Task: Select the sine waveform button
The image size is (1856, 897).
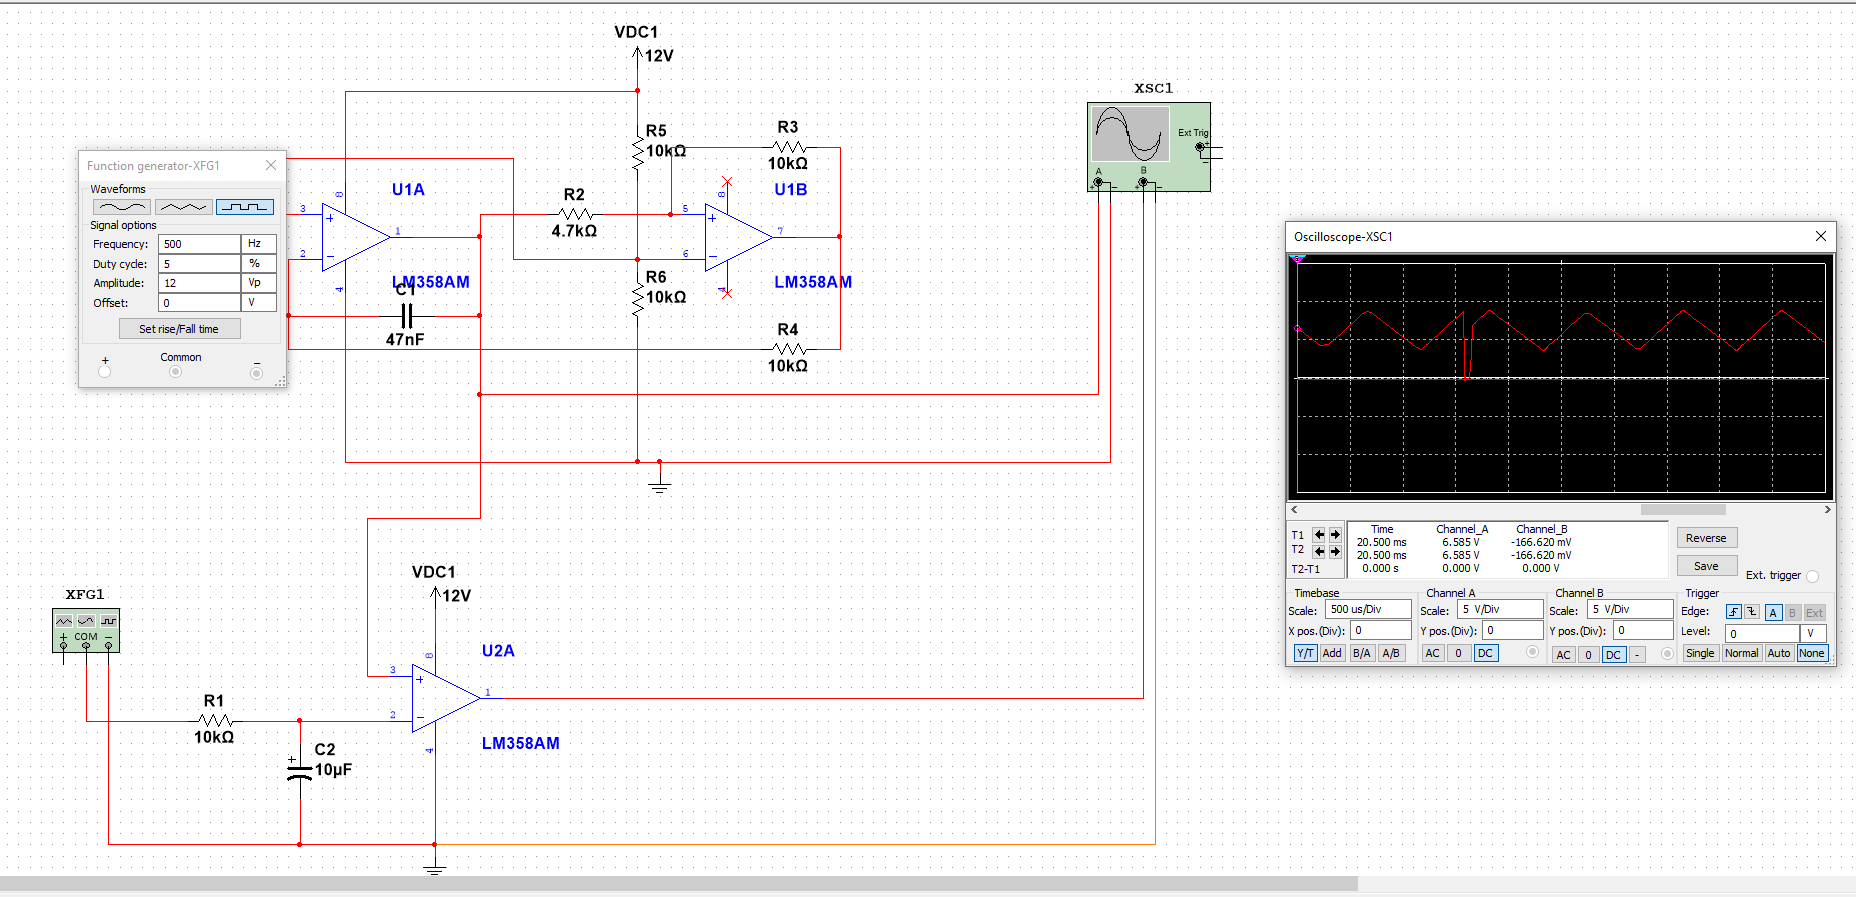Action: click(121, 207)
